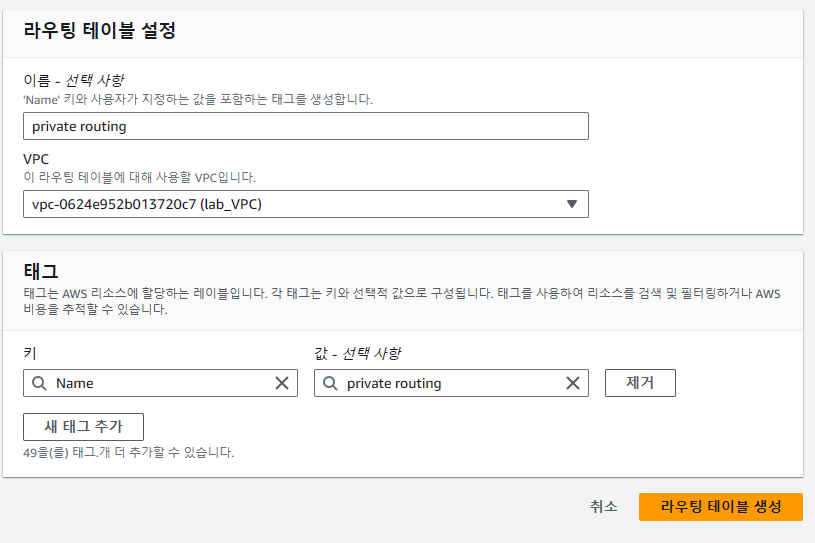This screenshot has width=815, height=543.
Task: Click the 태그 section heading
Action: pyautogui.click(x=41, y=271)
